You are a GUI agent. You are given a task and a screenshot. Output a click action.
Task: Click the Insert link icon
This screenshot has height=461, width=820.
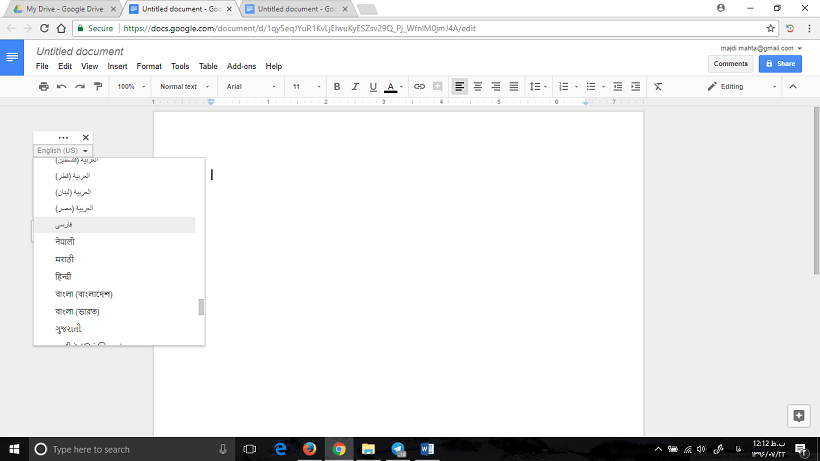click(x=419, y=87)
